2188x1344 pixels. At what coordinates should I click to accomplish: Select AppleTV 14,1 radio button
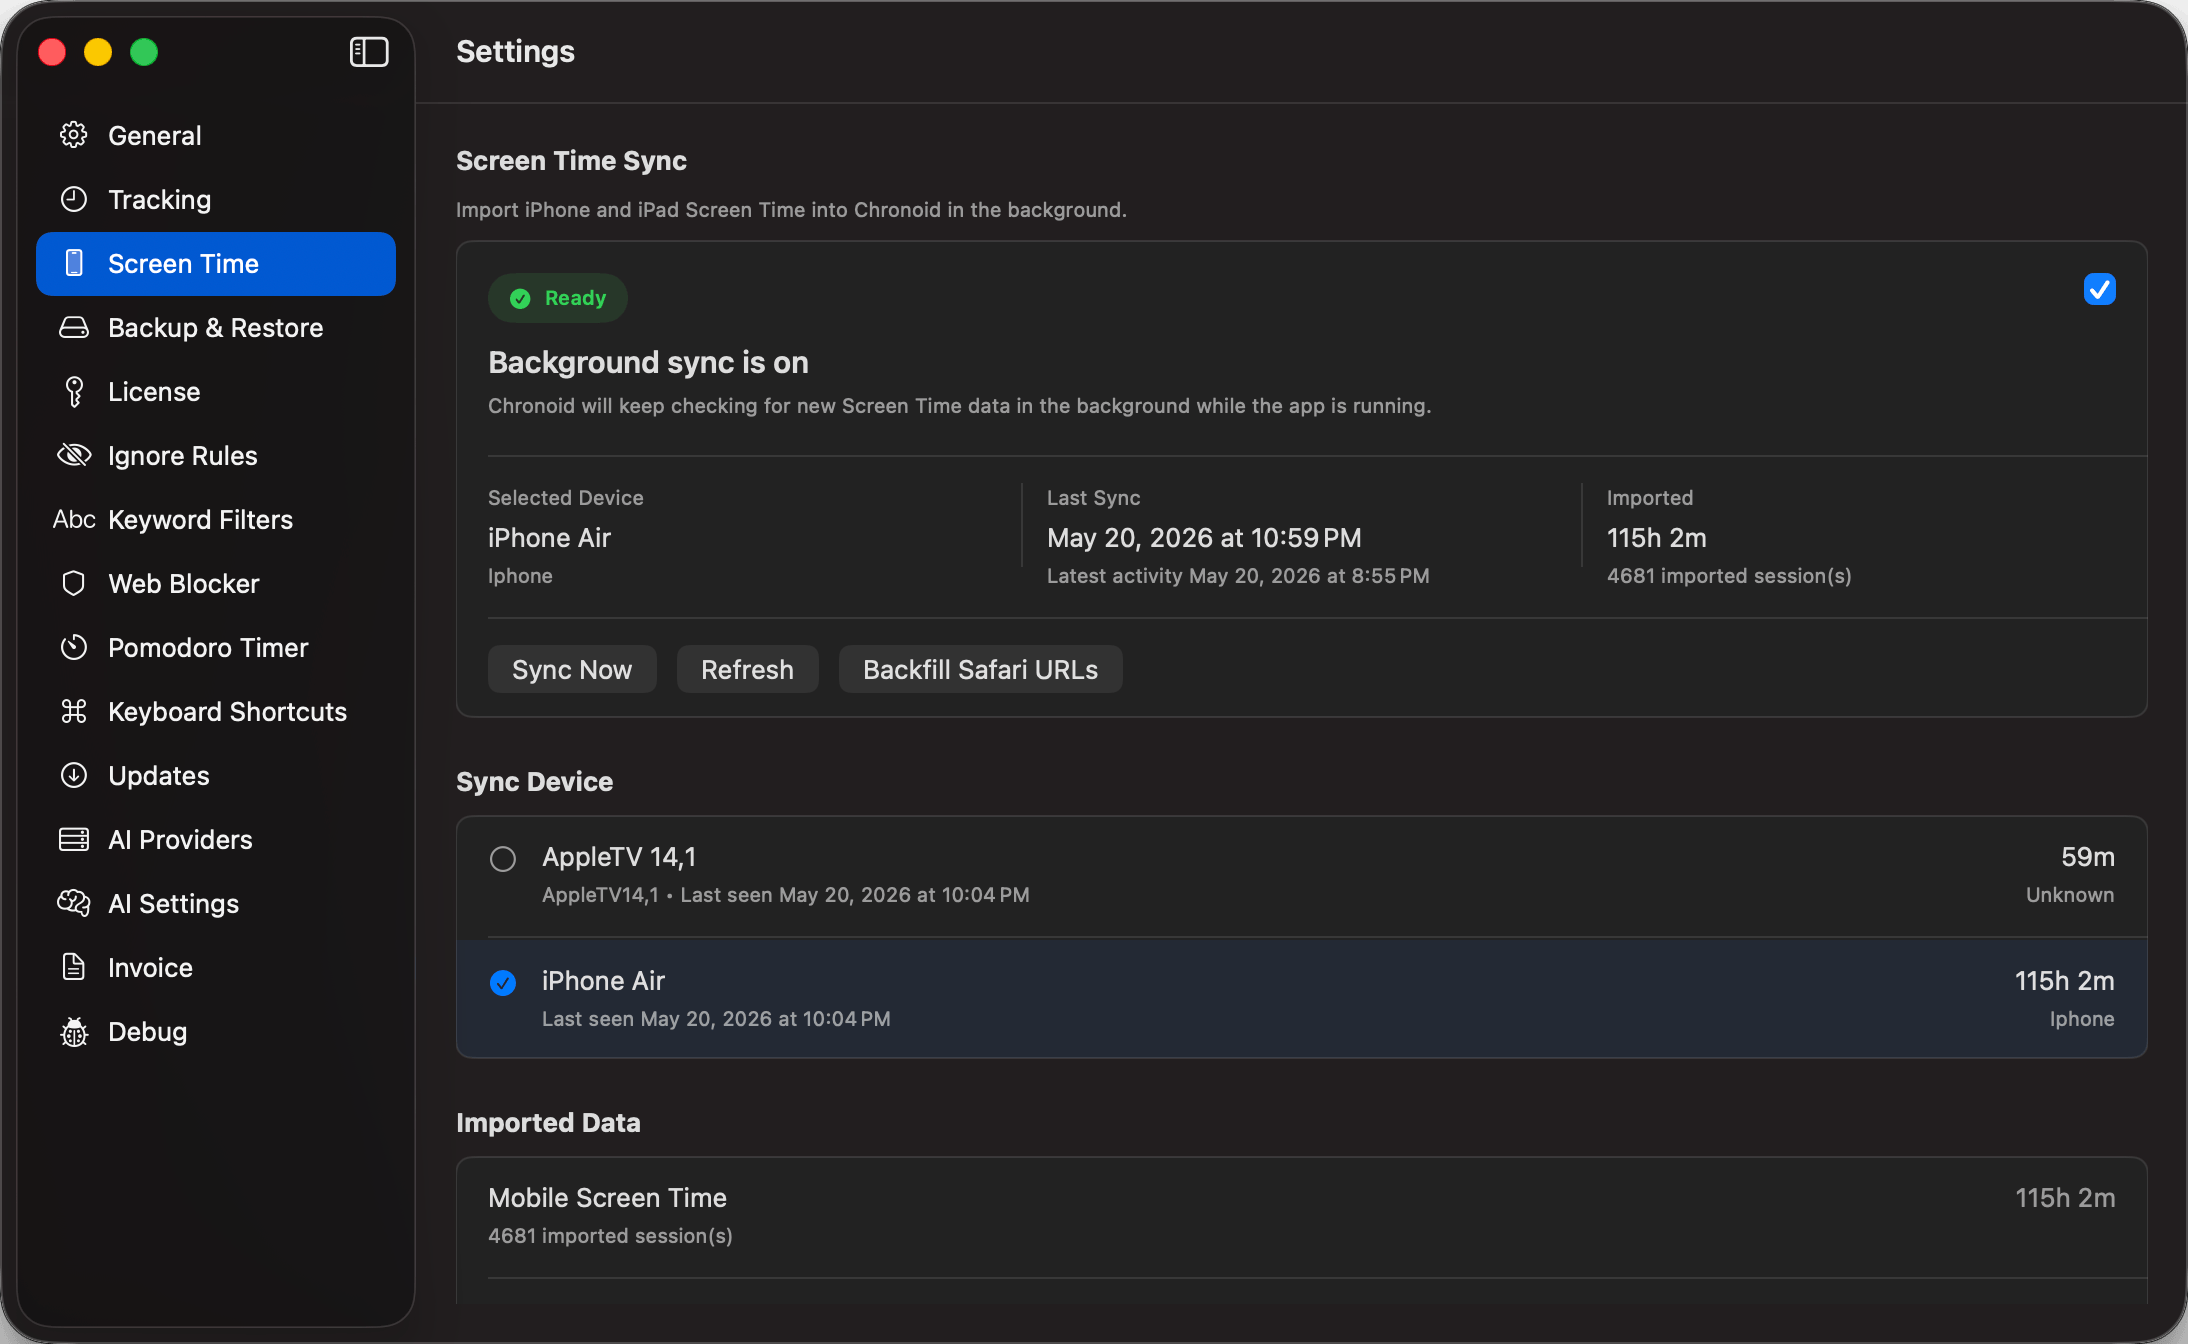503,859
